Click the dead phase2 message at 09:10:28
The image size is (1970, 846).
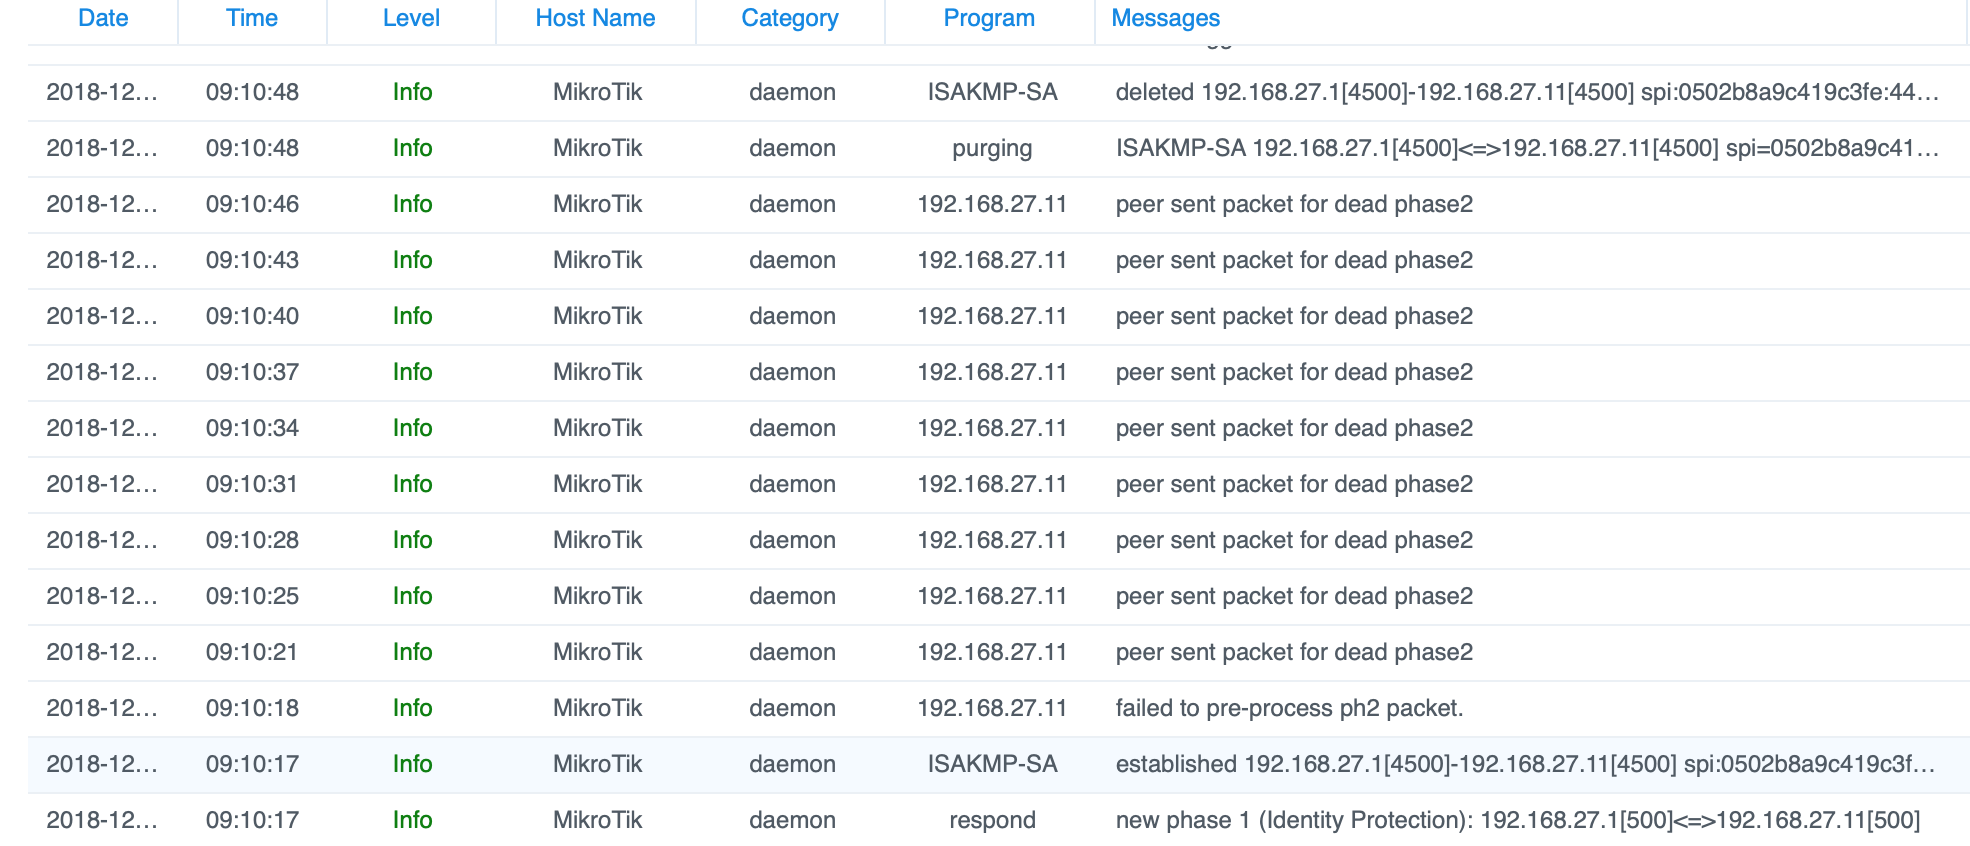(1294, 540)
